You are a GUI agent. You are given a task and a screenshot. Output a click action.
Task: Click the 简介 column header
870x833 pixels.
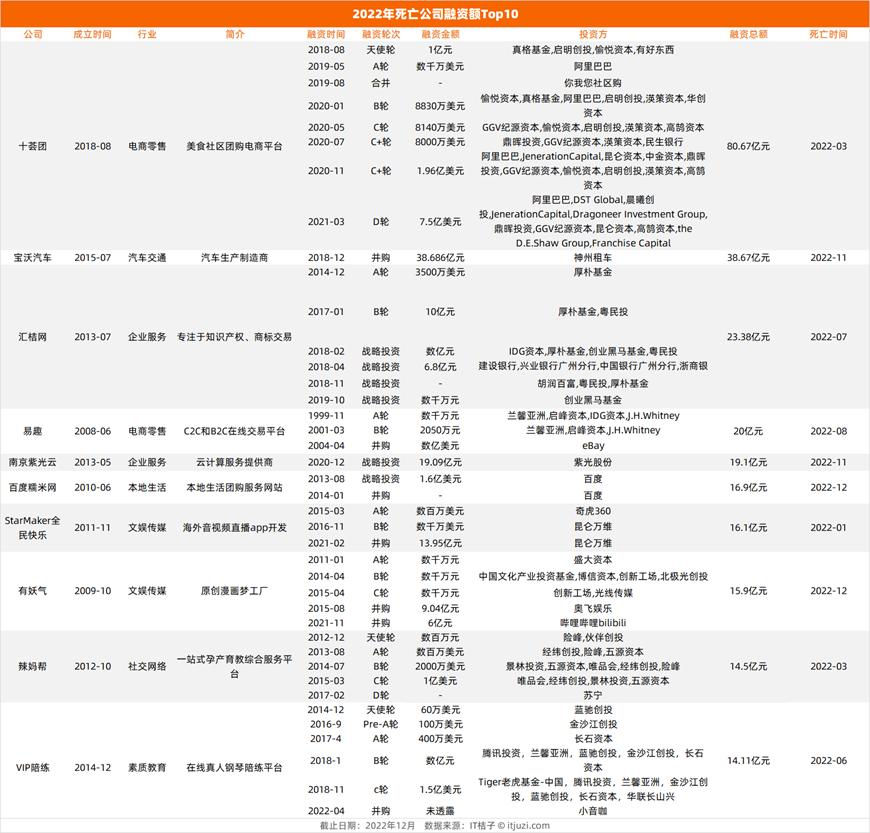(x=235, y=34)
